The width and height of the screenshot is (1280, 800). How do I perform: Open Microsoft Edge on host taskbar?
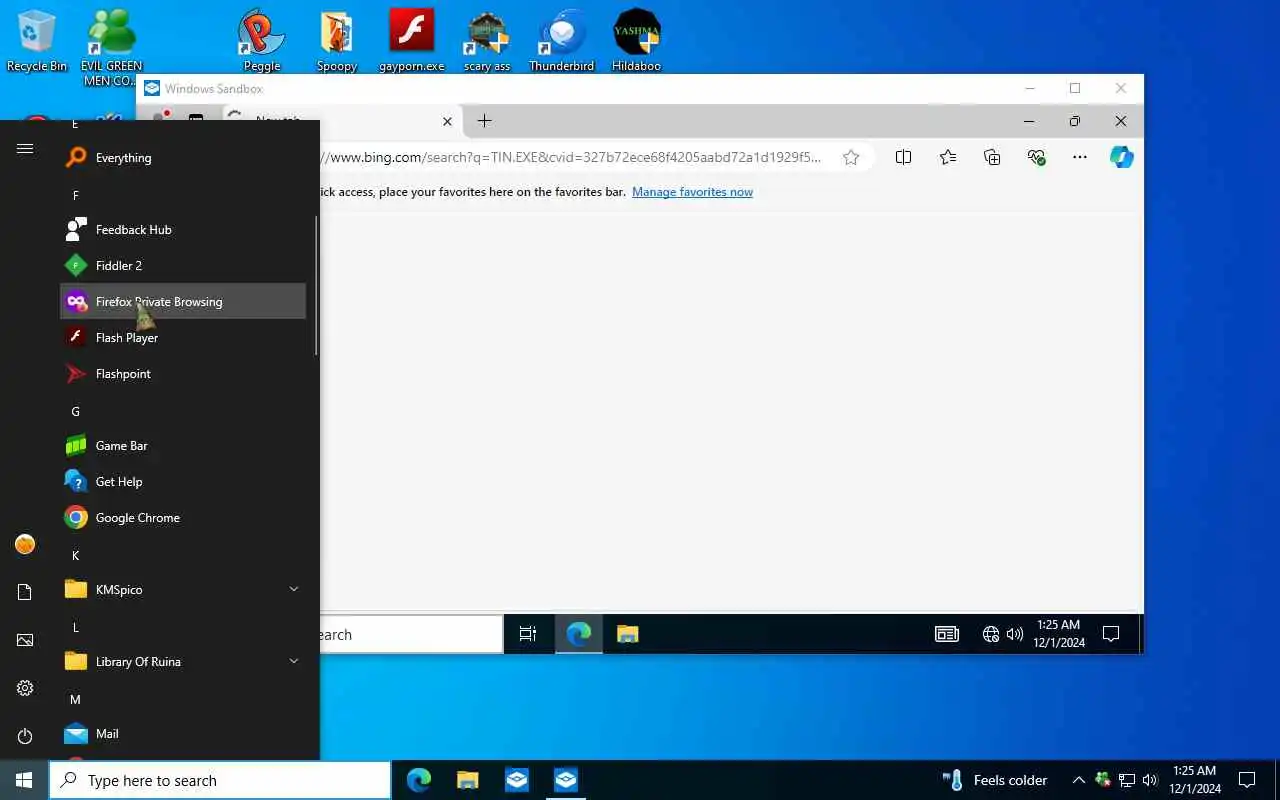point(419,780)
